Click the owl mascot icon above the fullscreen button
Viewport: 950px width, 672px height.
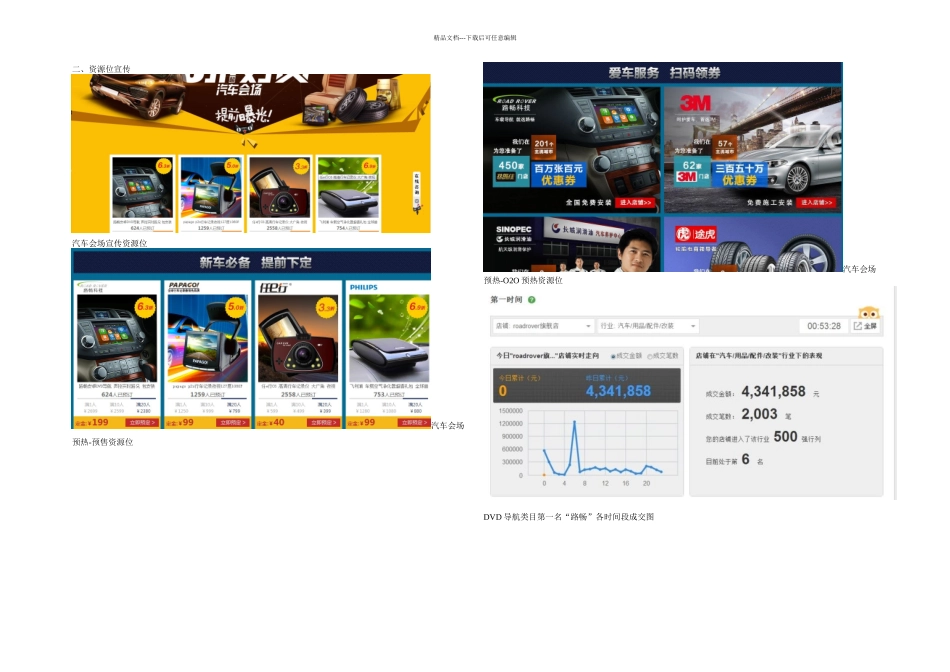point(869,312)
